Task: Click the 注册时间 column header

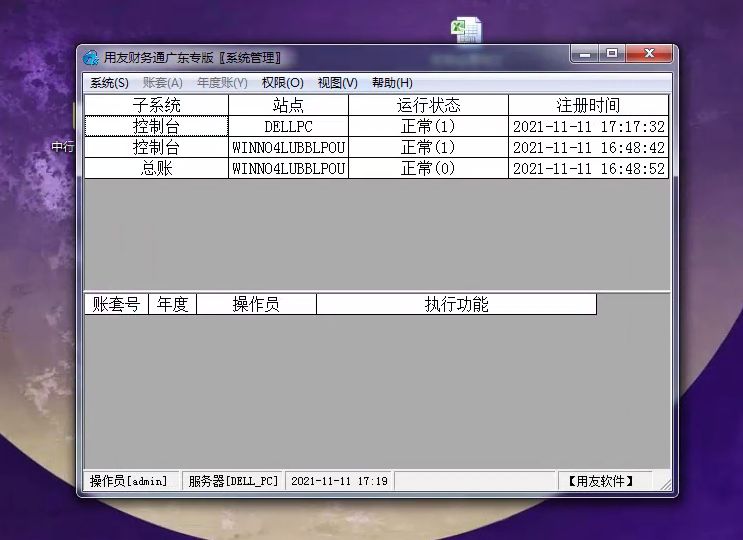Action: (x=589, y=105)
